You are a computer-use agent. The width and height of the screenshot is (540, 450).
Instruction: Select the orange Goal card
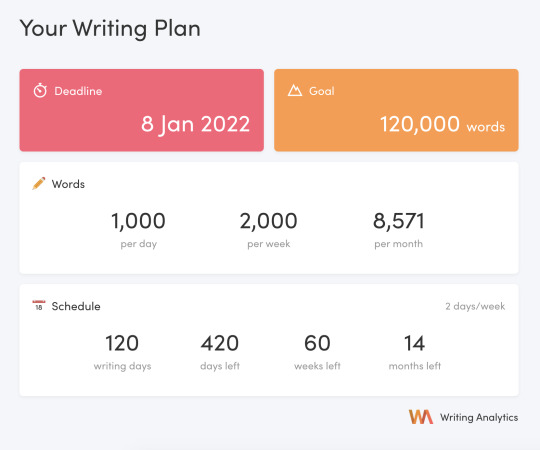[396, 110]
